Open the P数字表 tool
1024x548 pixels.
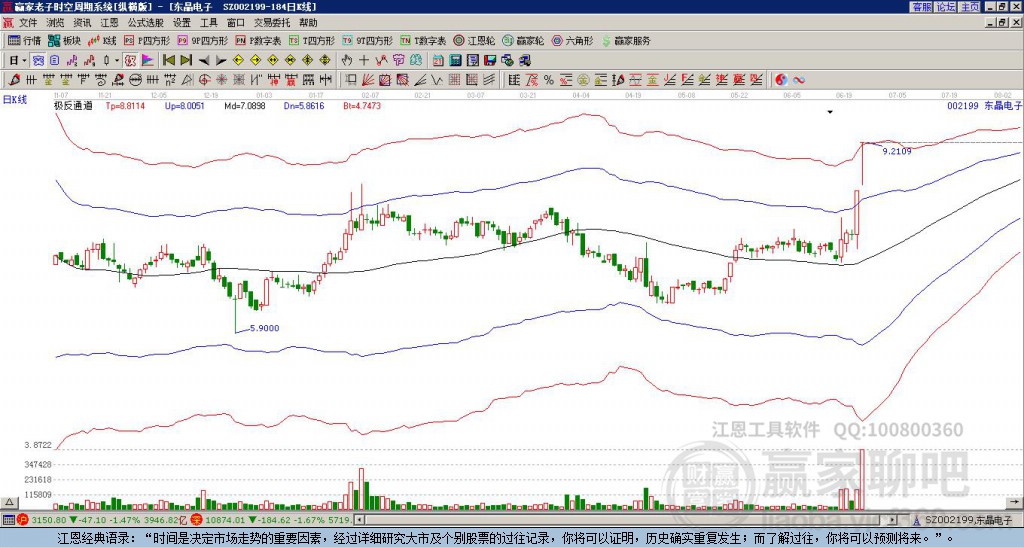point(259,40)
